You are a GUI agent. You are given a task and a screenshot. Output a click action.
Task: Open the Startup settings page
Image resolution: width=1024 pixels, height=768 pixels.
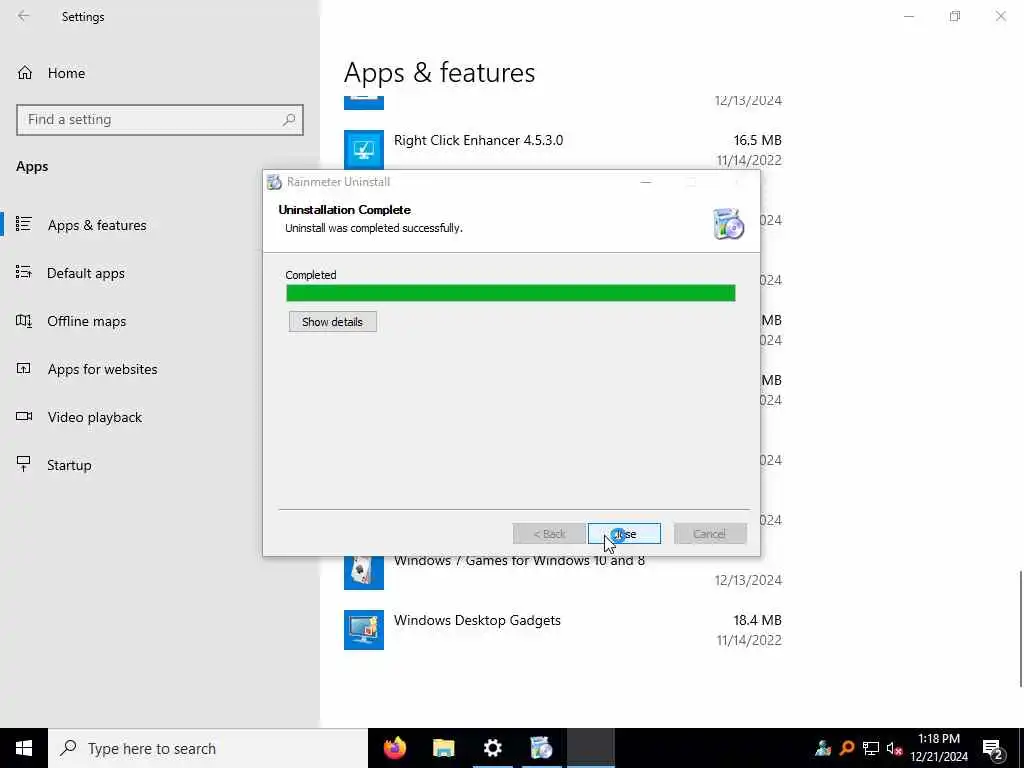[69, 465]
